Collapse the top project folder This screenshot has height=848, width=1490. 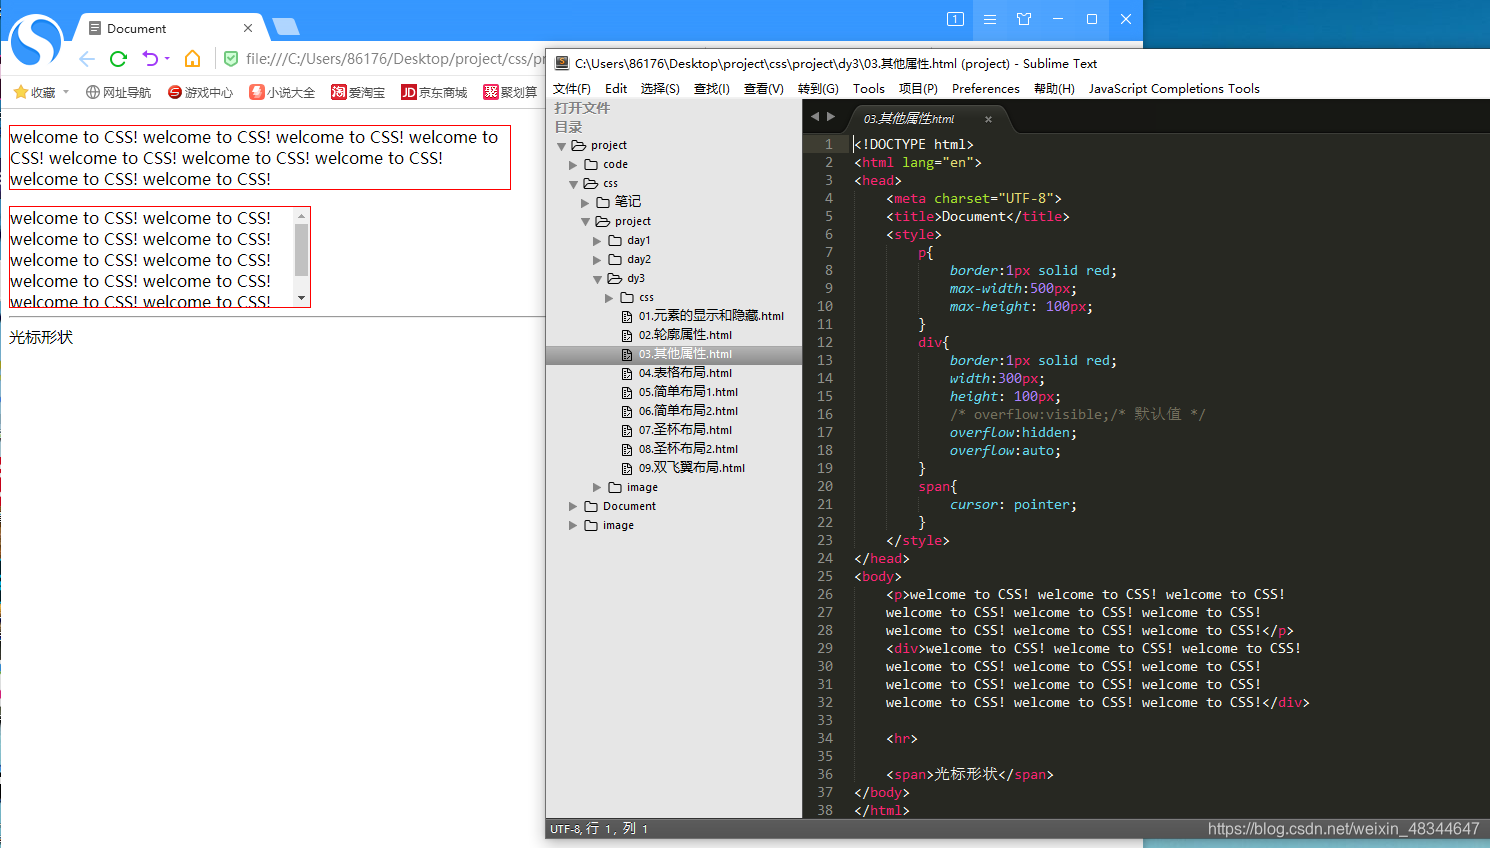tap(562, 146)
